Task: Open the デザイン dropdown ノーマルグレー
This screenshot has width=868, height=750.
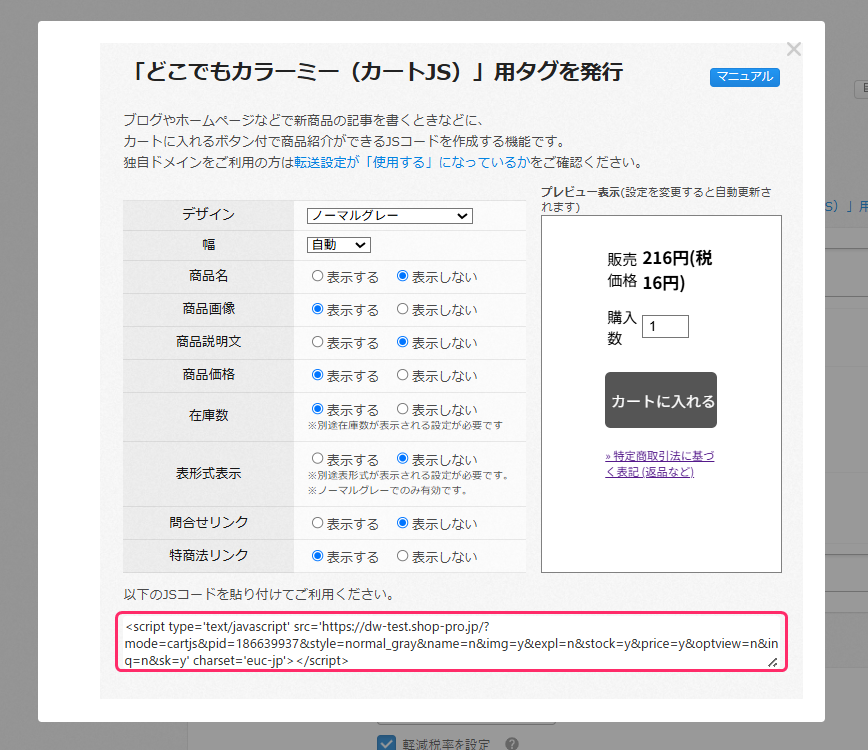Action: [x=389, y=216]
